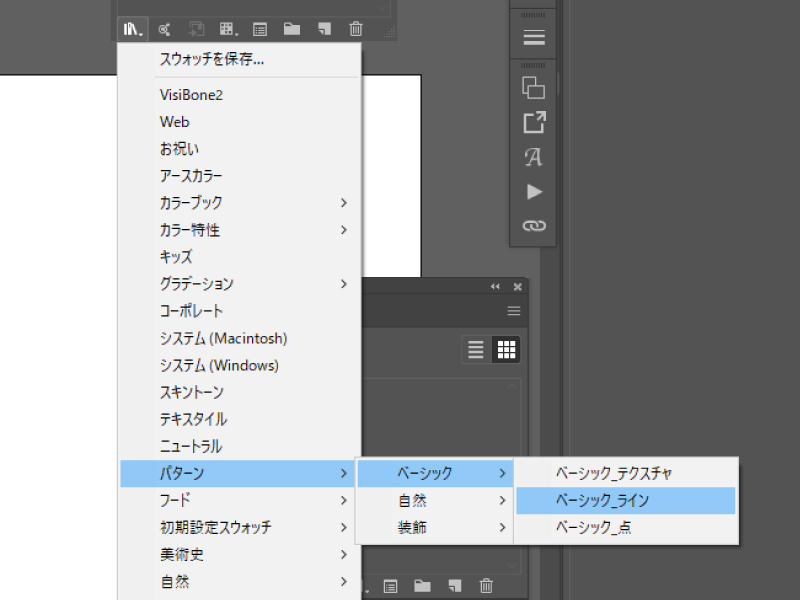Screen dimensions: 800x600
Task: Click the New Swatch icon
Action: click(323, 29)
